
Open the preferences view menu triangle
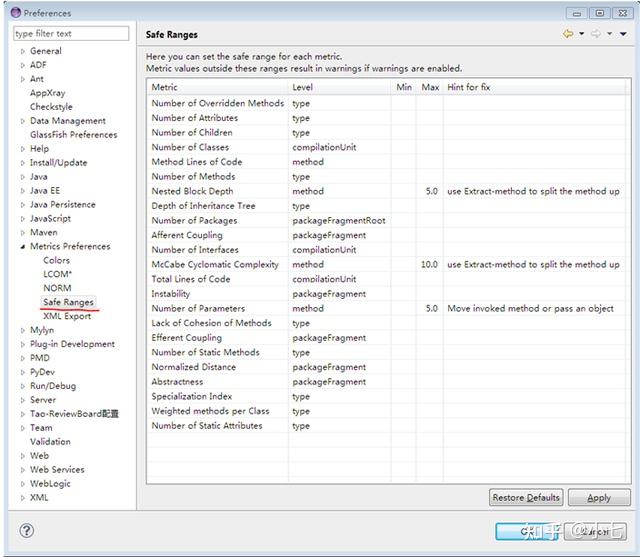pyautogui.click(x=623, y=34)
